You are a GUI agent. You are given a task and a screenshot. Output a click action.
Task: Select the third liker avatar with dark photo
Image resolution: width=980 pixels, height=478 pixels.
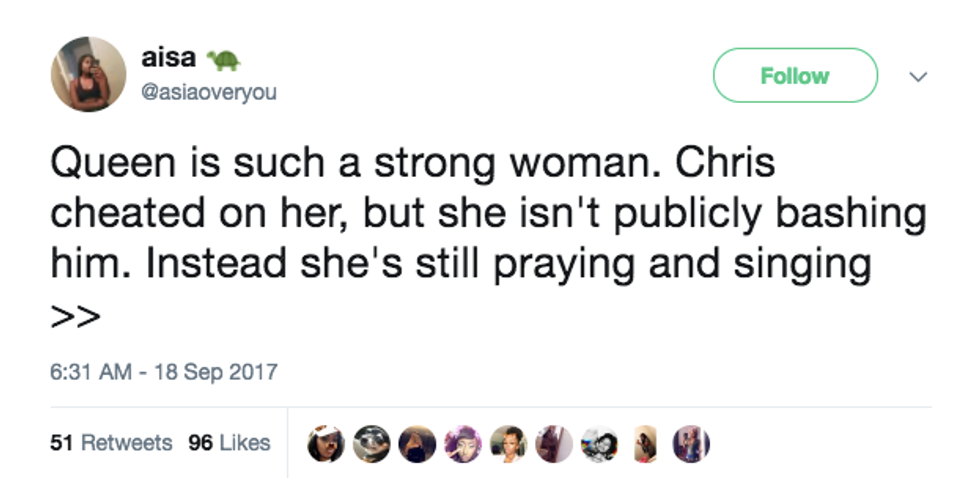pyautogui.click(x=418, y=443)
